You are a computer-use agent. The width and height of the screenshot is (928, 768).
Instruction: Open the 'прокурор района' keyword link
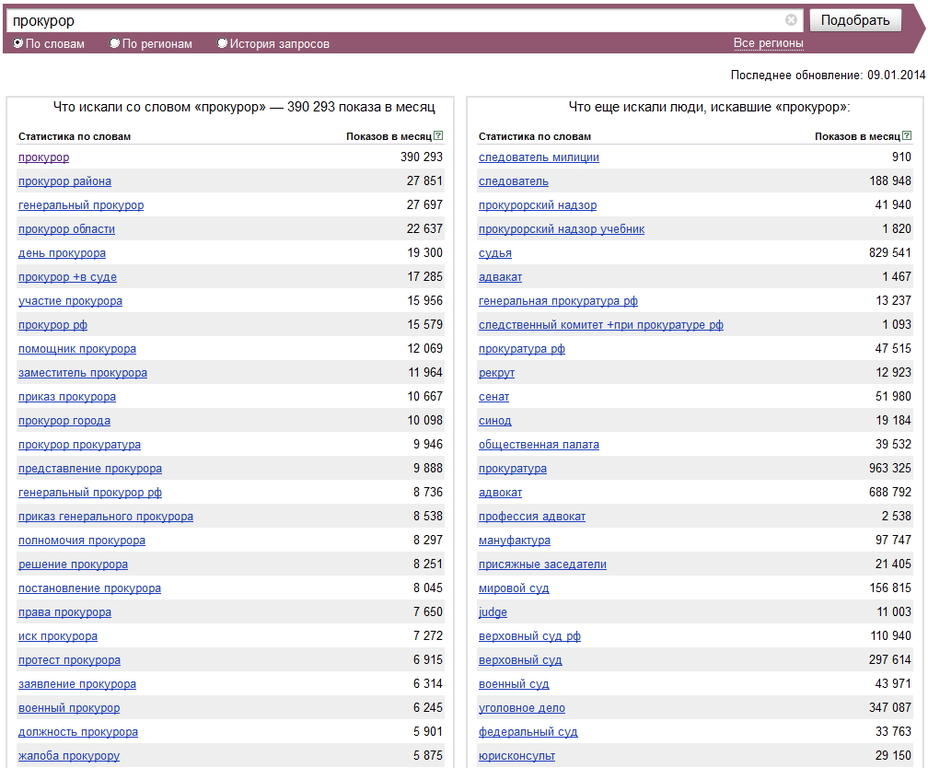click(65, 181)
